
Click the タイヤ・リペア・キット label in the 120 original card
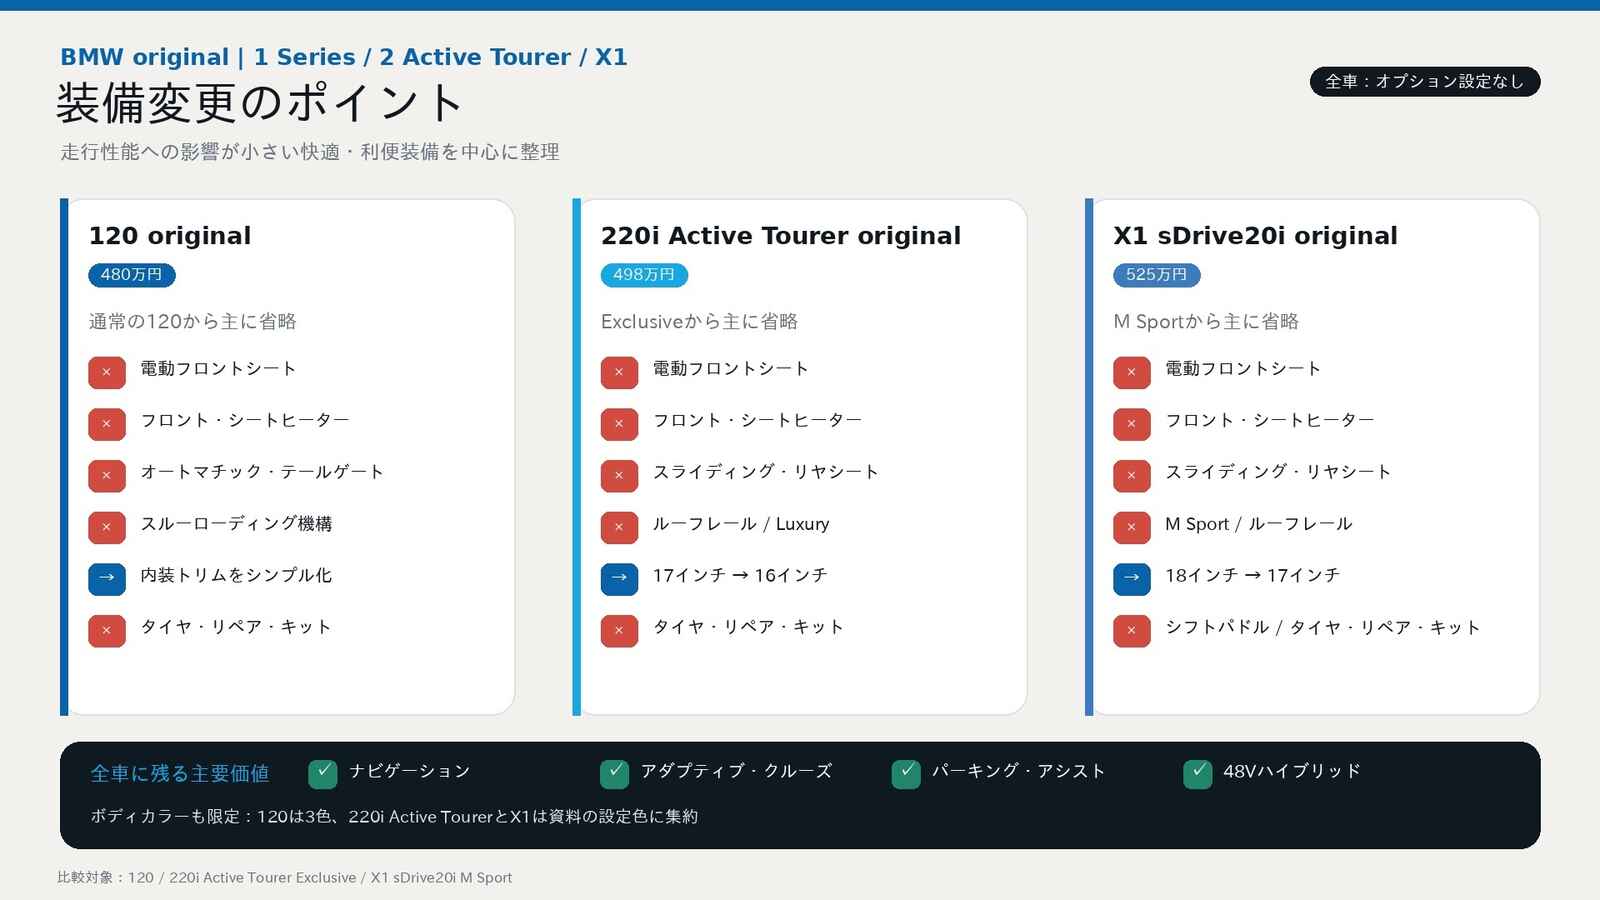tap(236, 627)
